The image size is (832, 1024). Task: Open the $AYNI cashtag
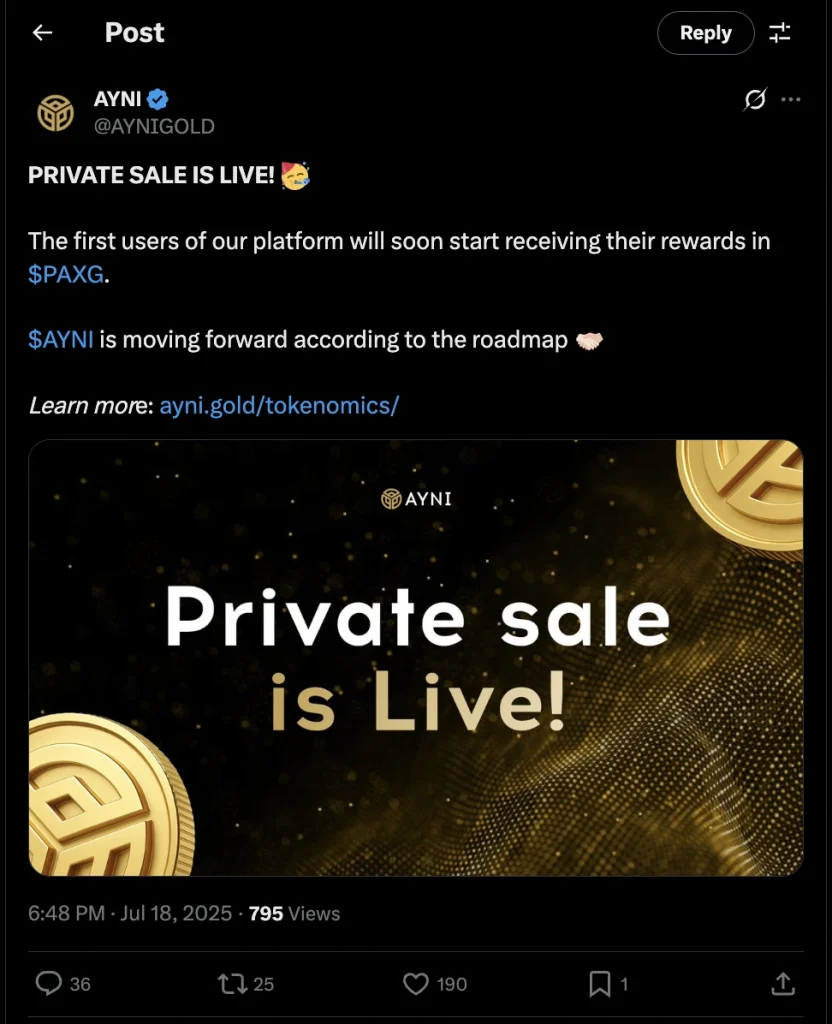coord(60,339)
